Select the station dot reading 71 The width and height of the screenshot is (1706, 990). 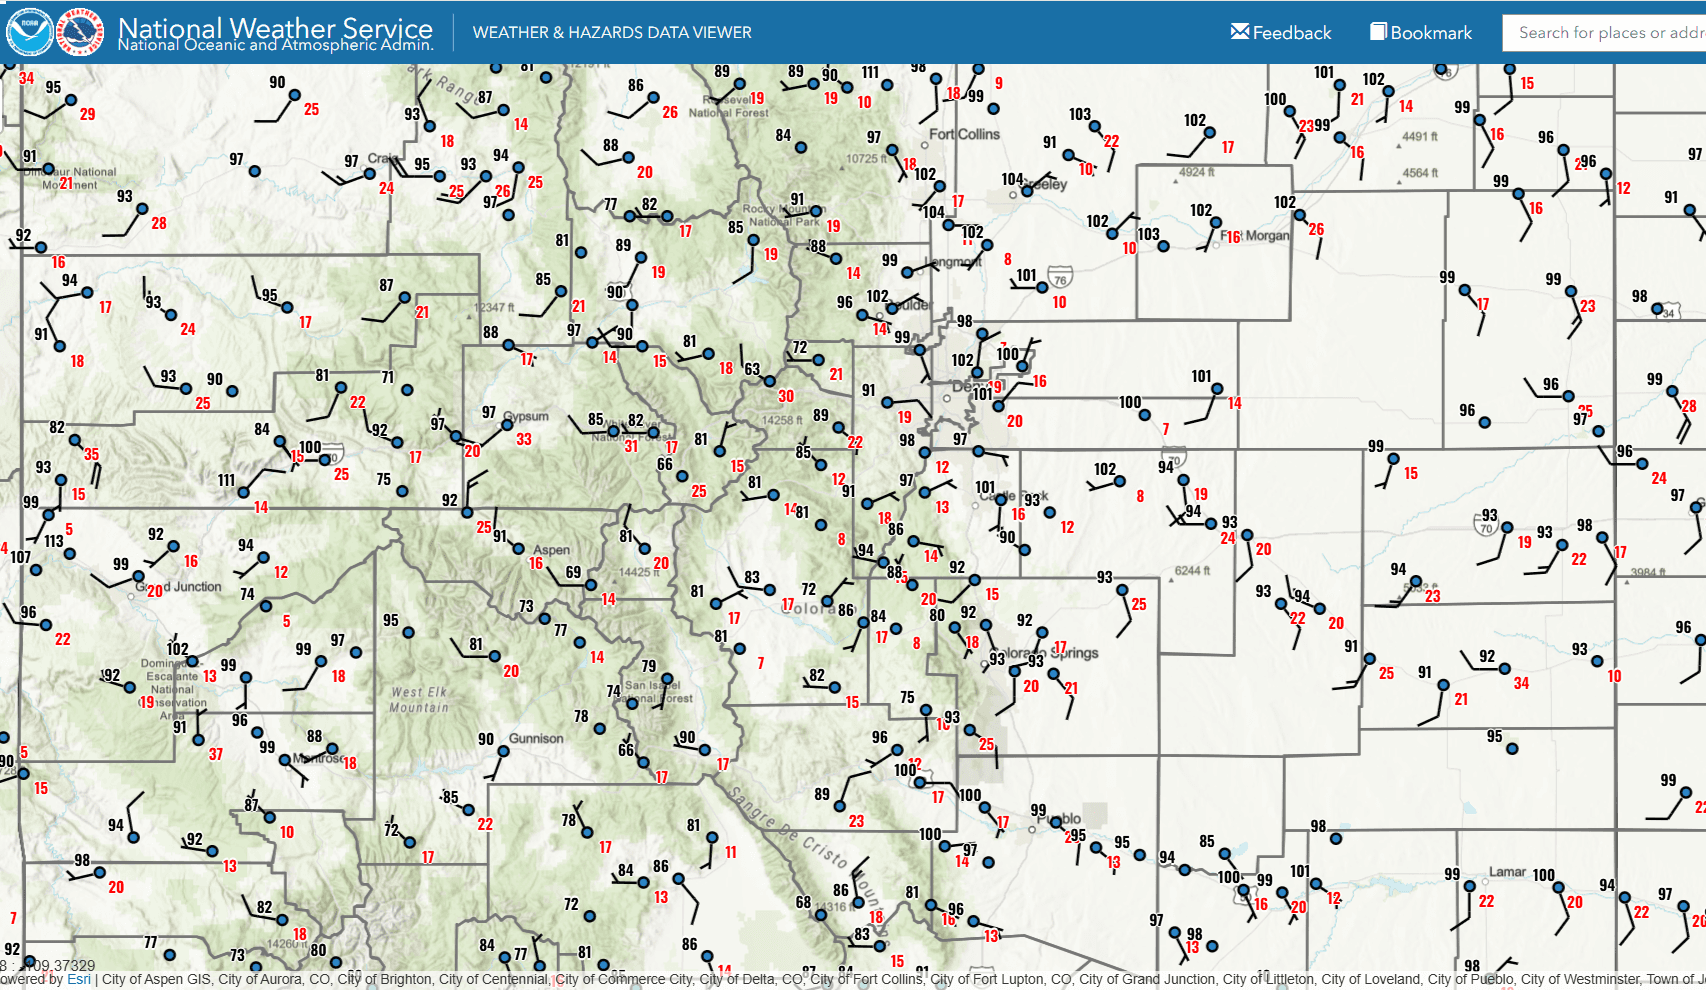pyautogui.click(x=407, y=390)
